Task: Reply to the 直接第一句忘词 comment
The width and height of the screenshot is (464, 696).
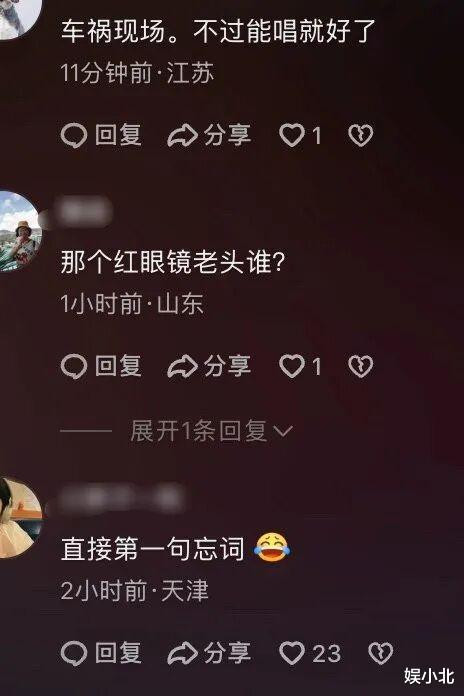Action: coord(101,653)
